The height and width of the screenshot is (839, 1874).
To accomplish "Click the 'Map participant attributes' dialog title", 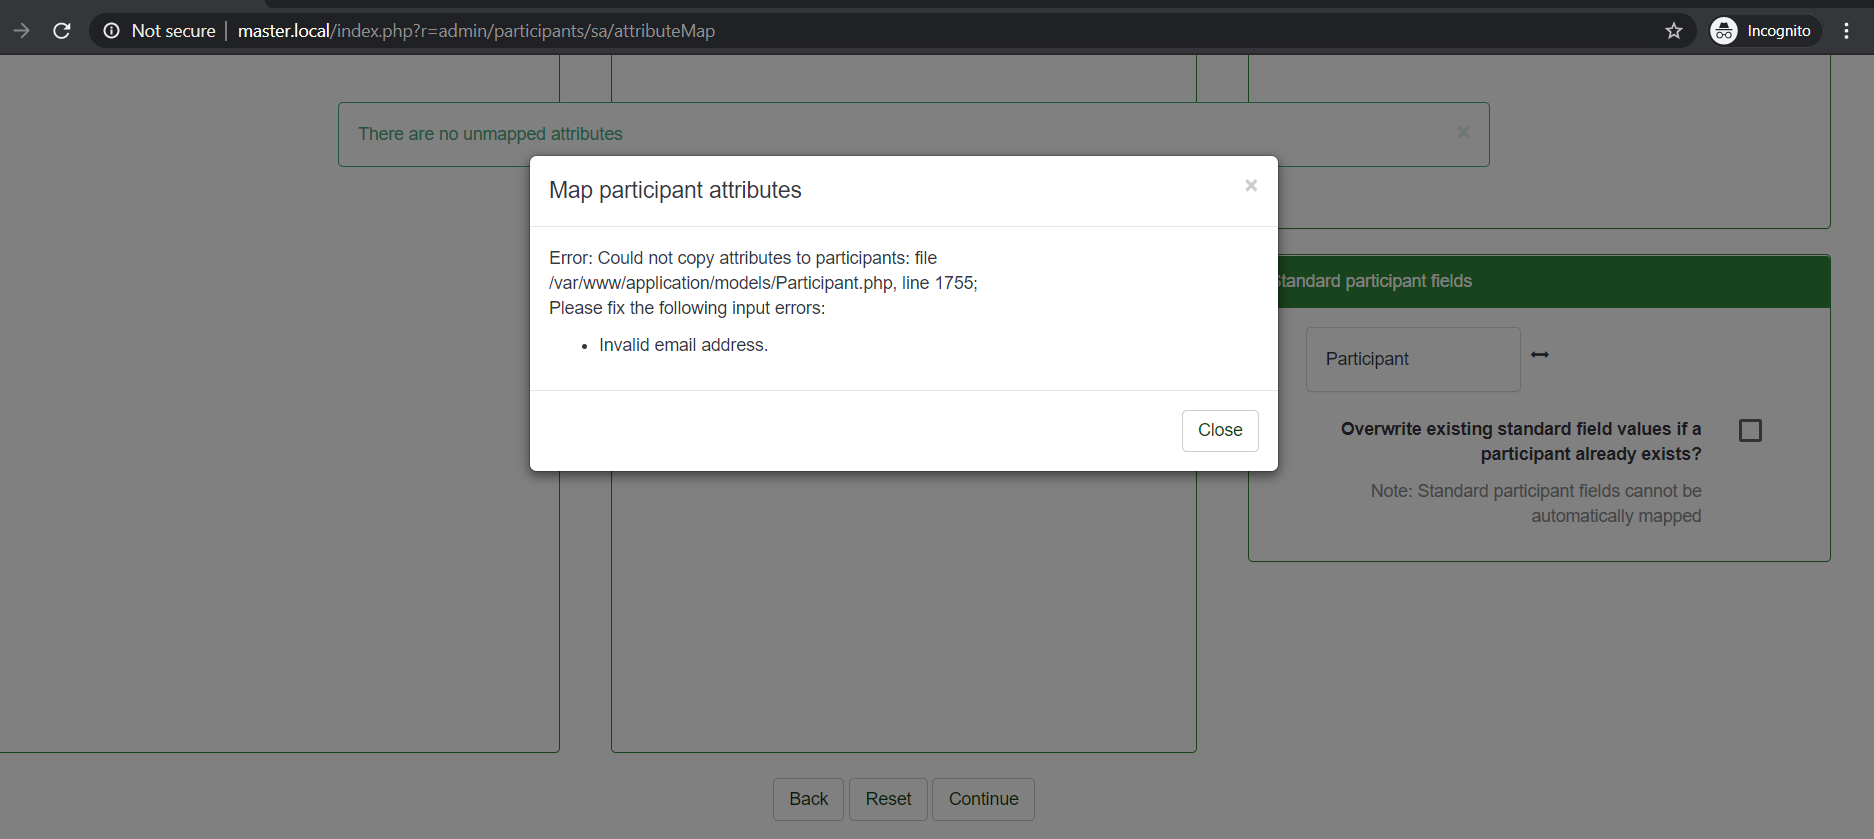I will tap(675, 190).
